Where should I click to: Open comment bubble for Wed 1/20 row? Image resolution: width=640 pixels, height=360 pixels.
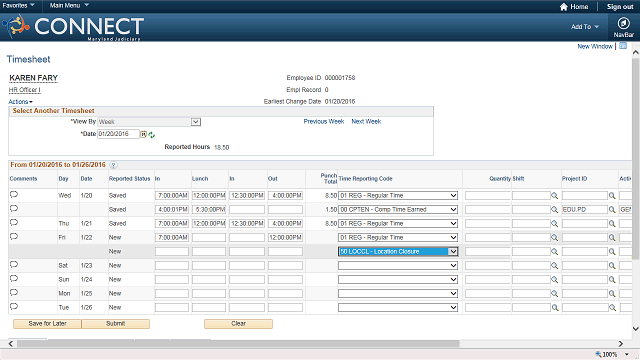tap(14, 195)
